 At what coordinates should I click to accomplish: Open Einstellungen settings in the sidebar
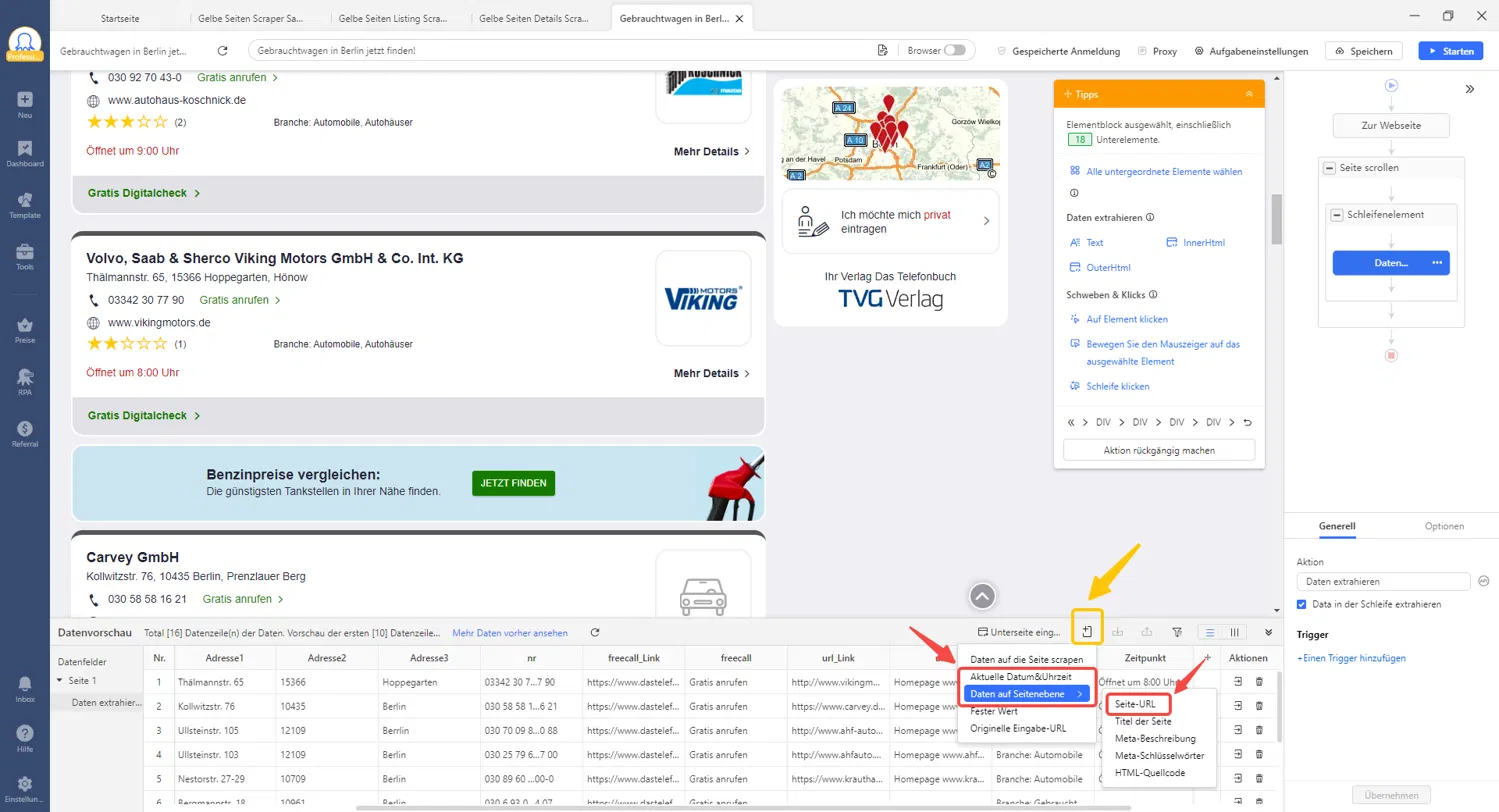click(x=24, y=789)
